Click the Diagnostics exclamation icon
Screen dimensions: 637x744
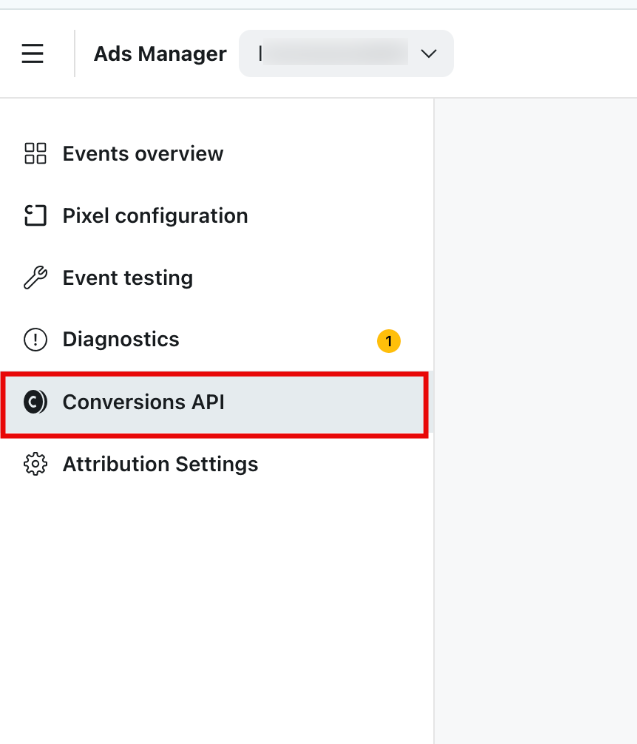[35, 340]
